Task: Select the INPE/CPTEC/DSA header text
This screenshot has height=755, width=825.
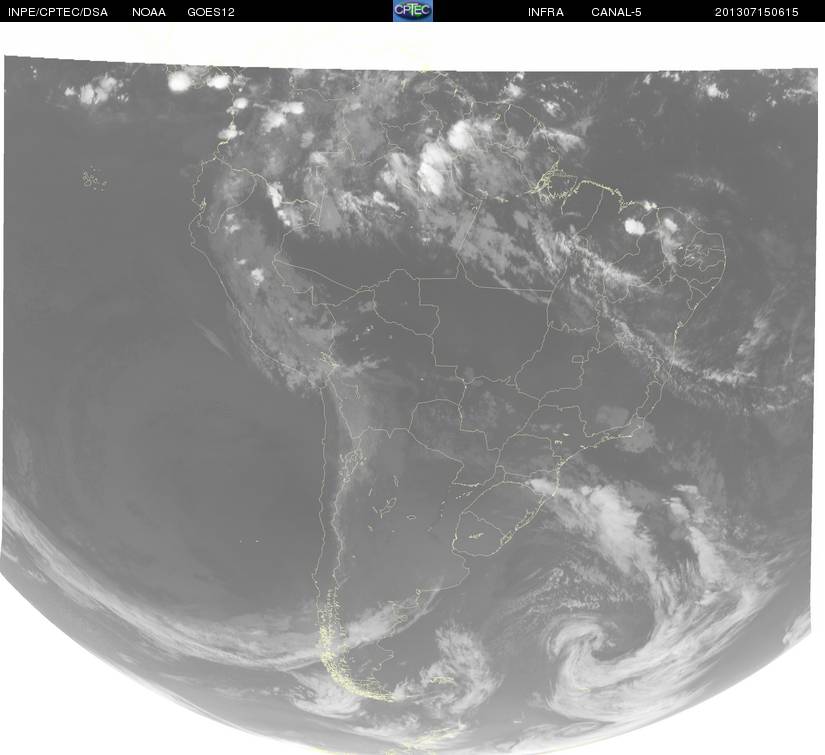Action: click(x=58, y=12)
